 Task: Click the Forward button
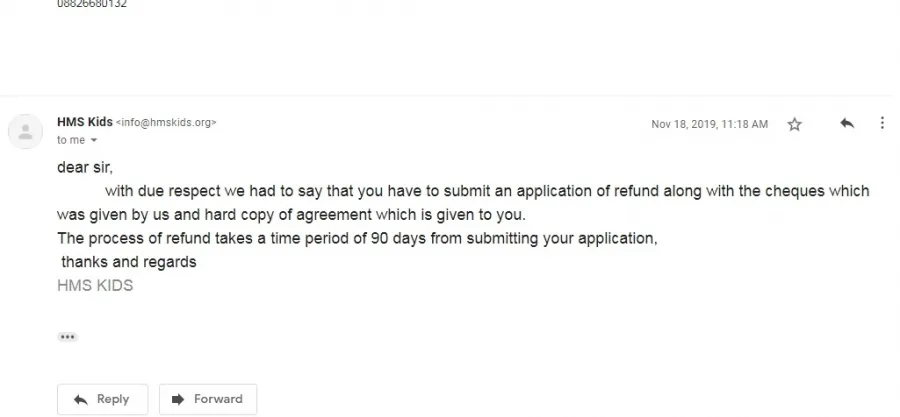click(x=208, y=399)
